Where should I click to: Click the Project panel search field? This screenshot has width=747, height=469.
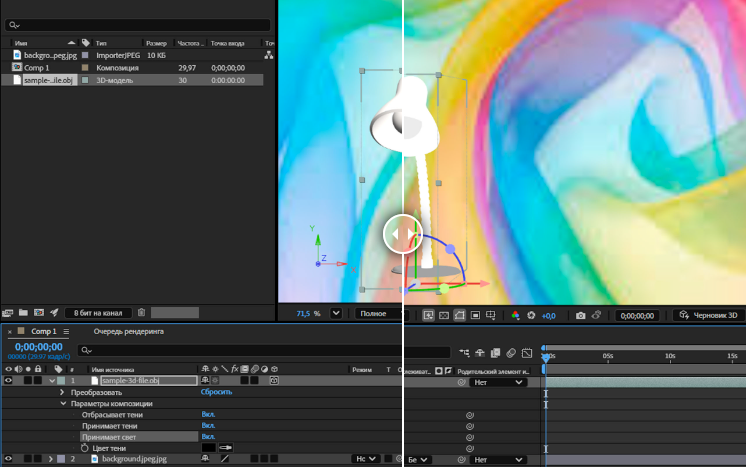138,25
